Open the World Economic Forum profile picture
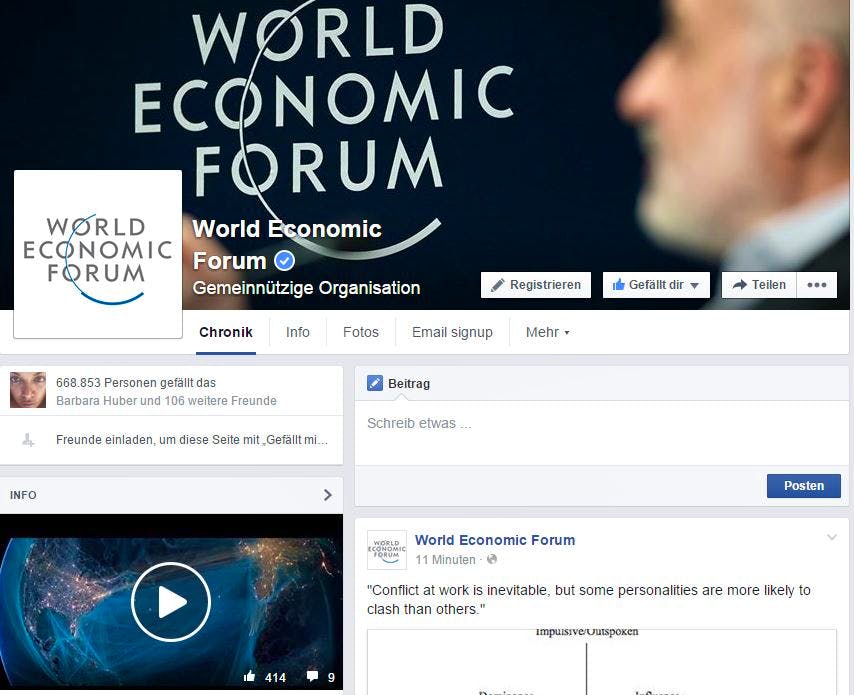This screenshot has width=854, height=695. pyautogui.click(x=98, y=254)
